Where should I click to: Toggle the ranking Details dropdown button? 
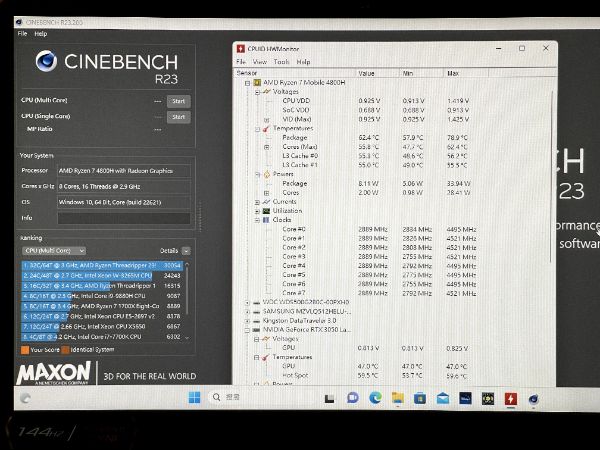(186, 251)
